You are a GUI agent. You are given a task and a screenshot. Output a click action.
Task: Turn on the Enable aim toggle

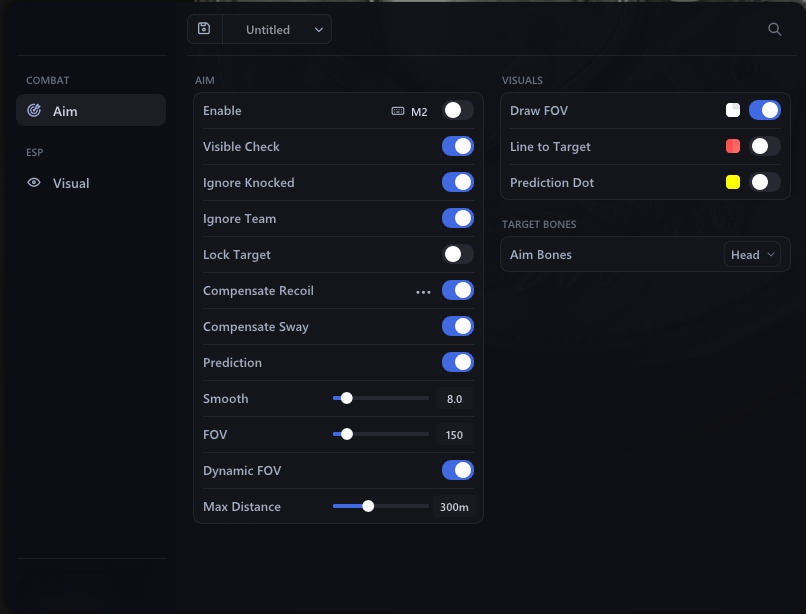(x=457, y=110)
